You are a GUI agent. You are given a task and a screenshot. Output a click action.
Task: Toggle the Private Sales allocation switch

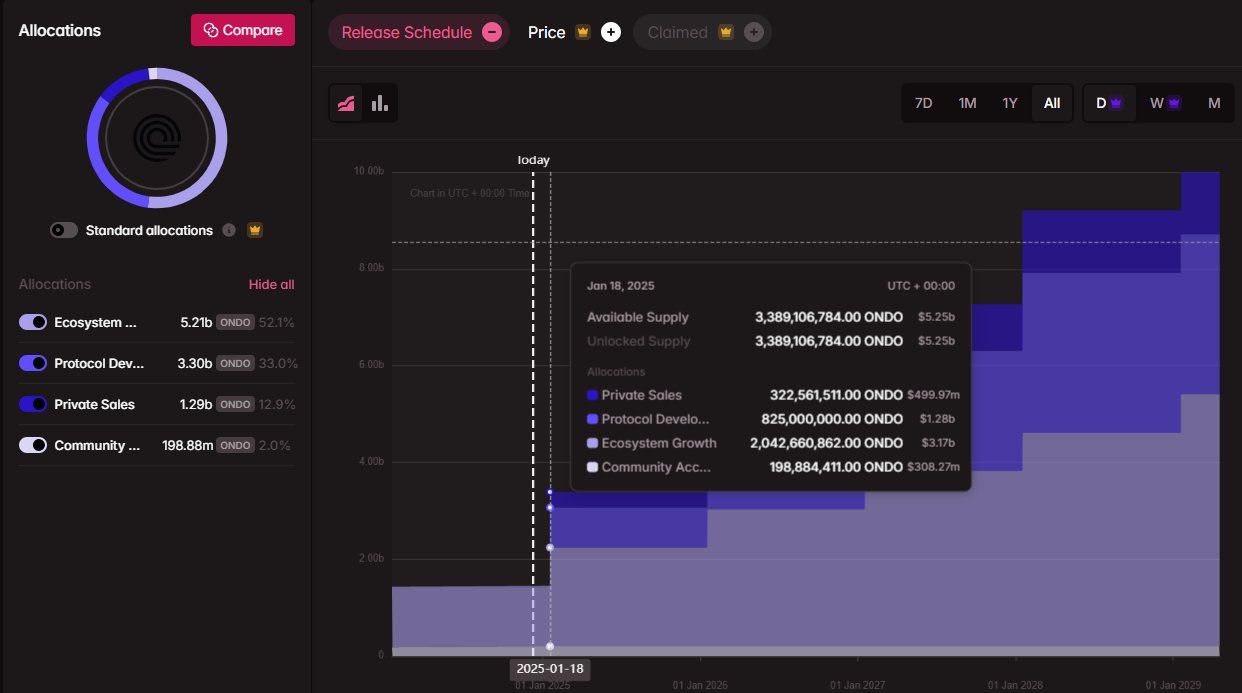tap(33, 404)
